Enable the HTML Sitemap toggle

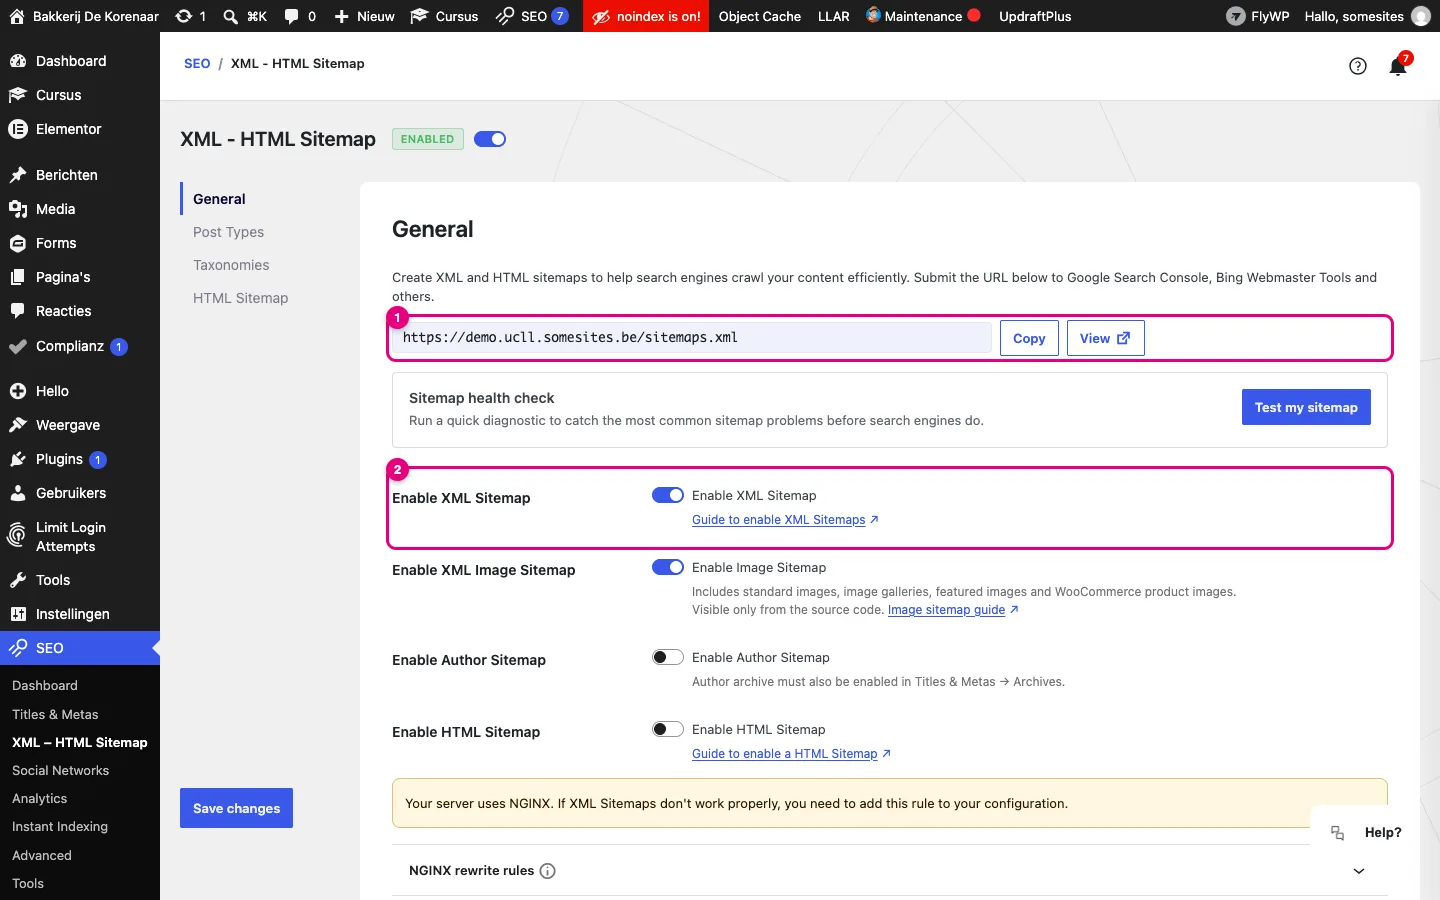(668, 729)
